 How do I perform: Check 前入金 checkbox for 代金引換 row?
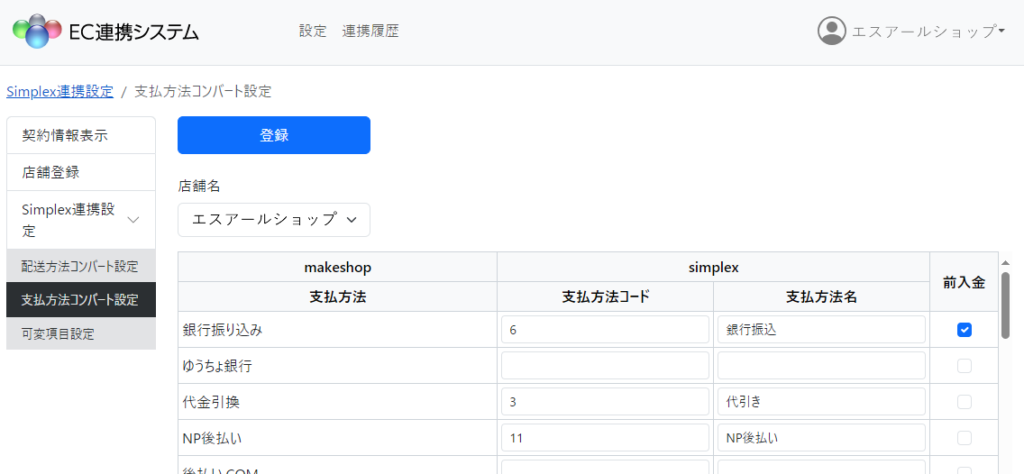coord(964,402)
